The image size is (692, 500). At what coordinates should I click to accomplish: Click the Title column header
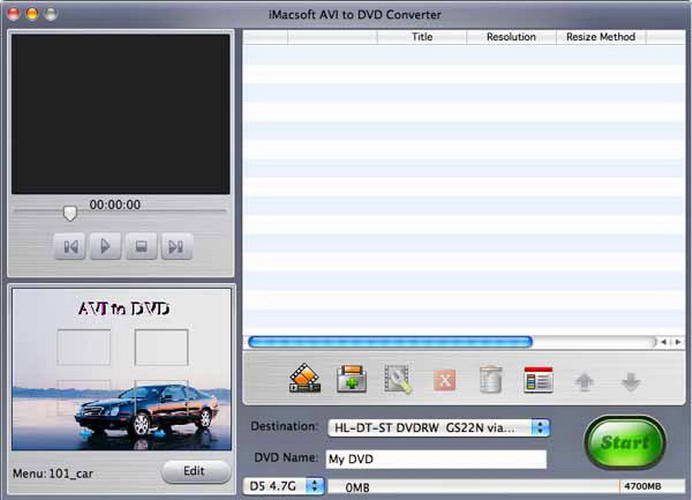(422, 37)
